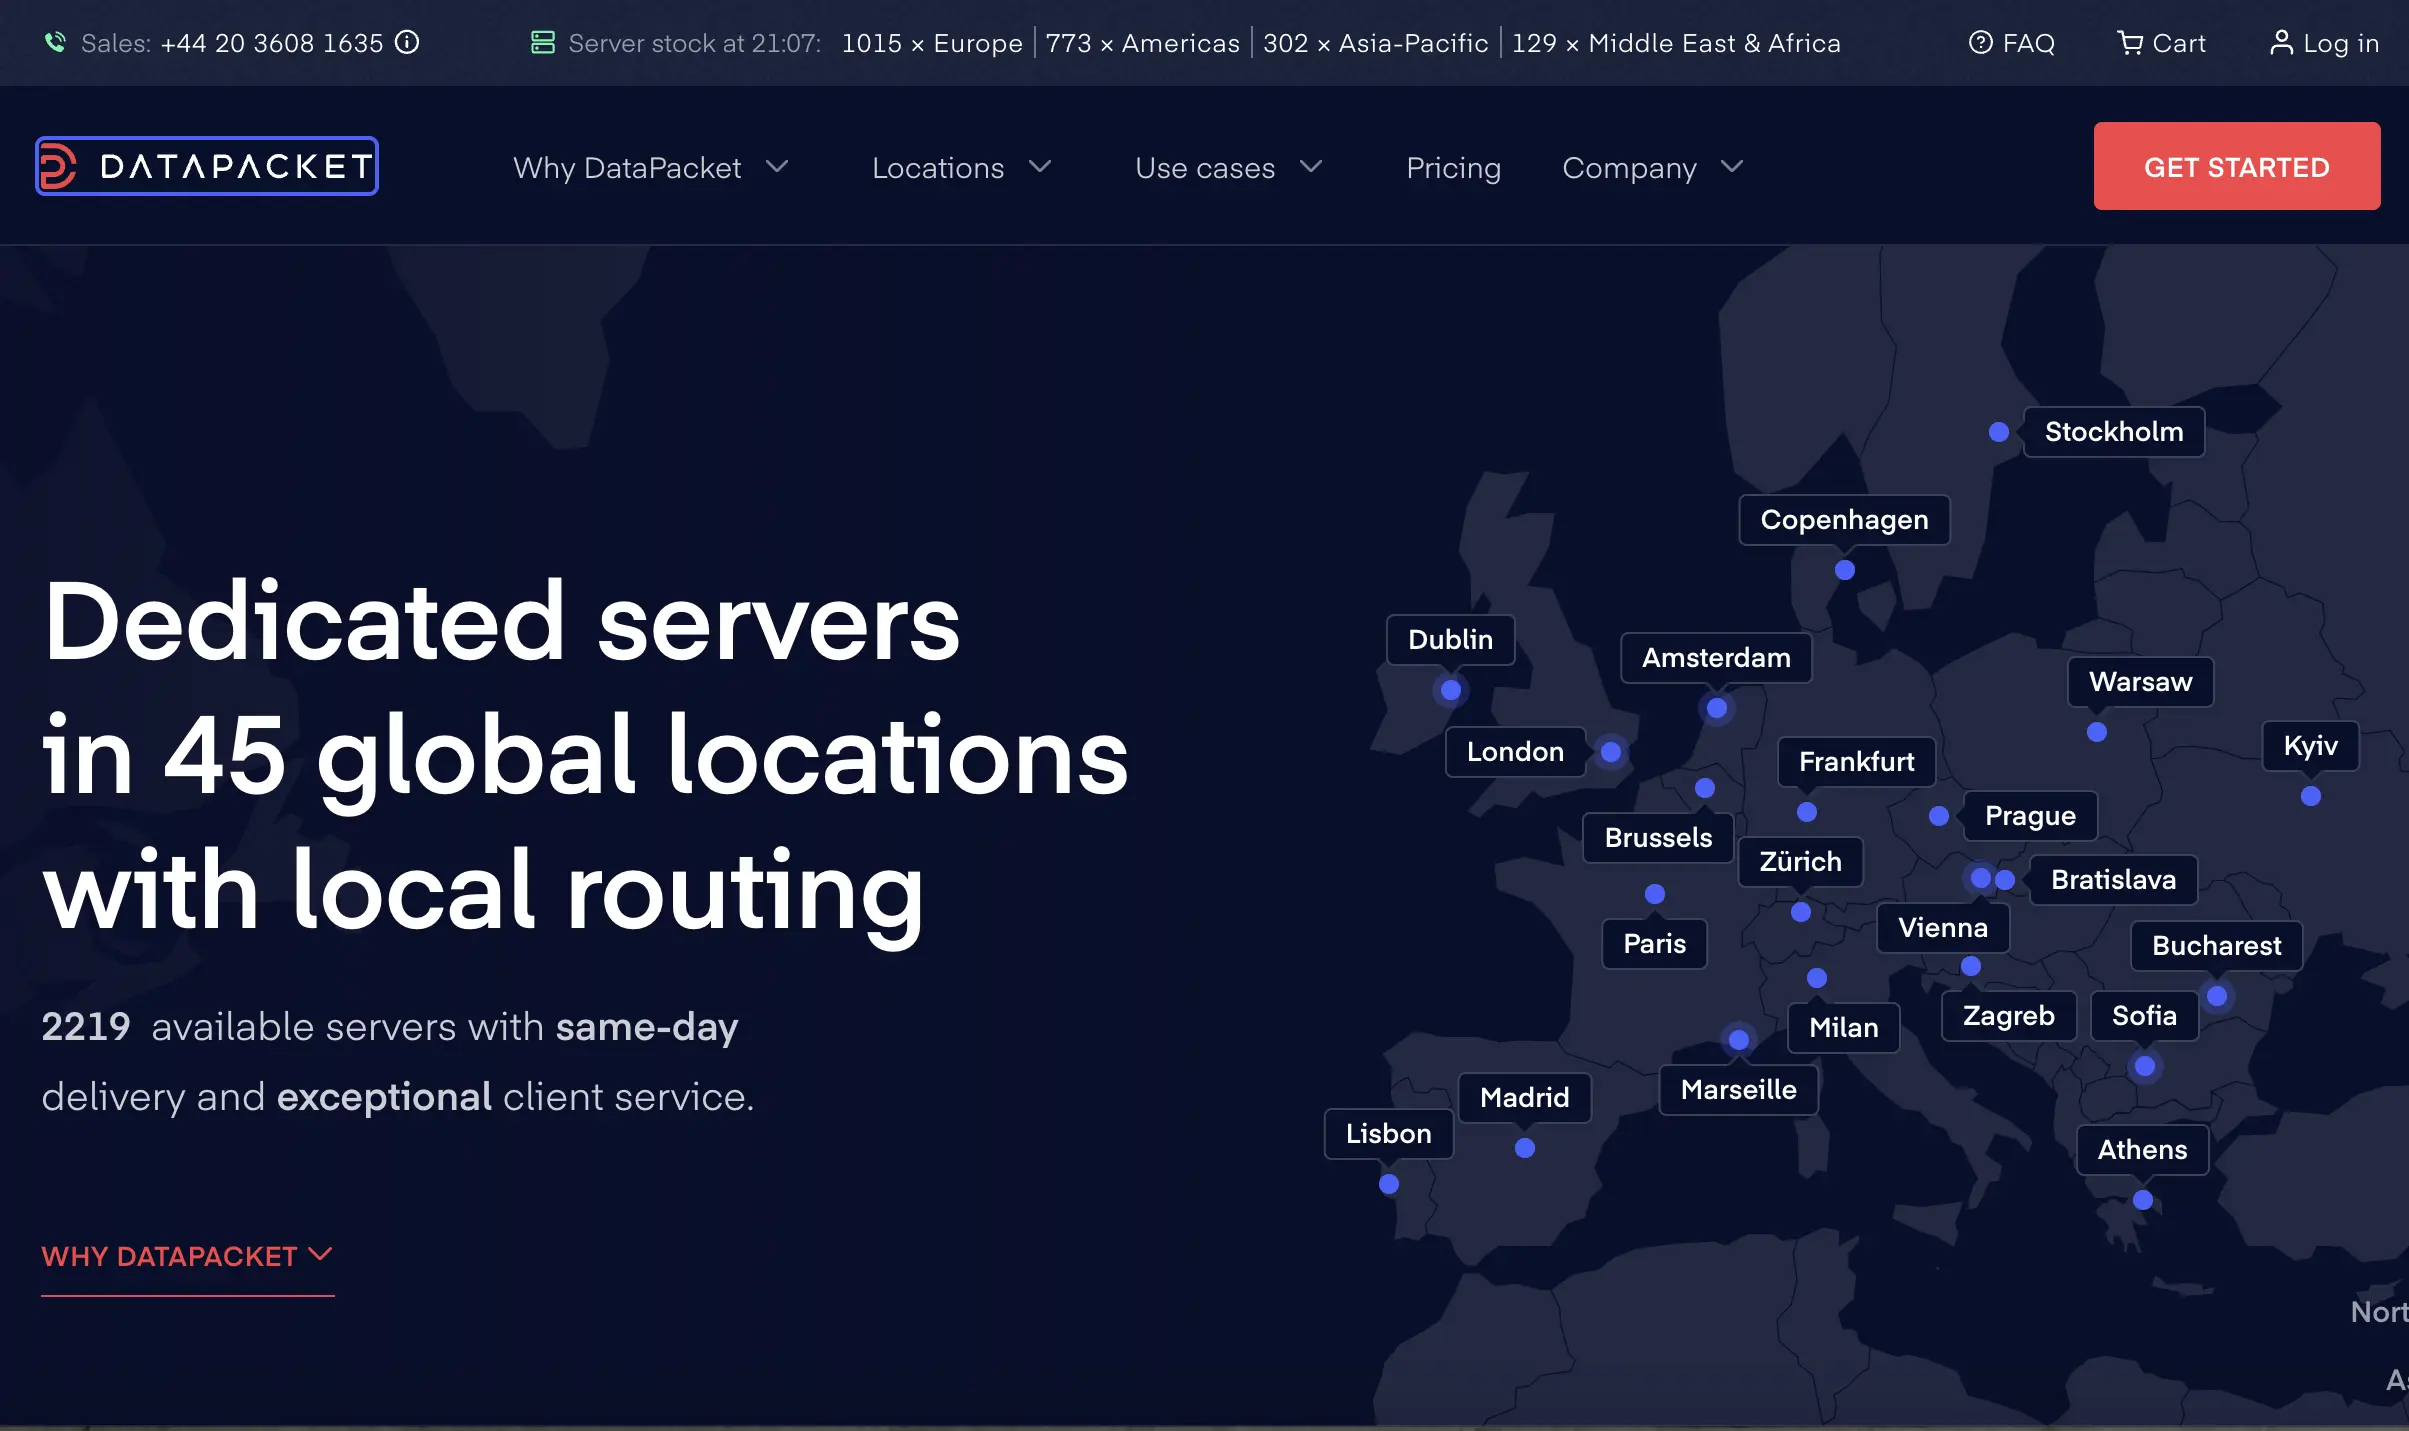Click the green phone icon
The image size is (2409, 1431).
coord(55,43)
